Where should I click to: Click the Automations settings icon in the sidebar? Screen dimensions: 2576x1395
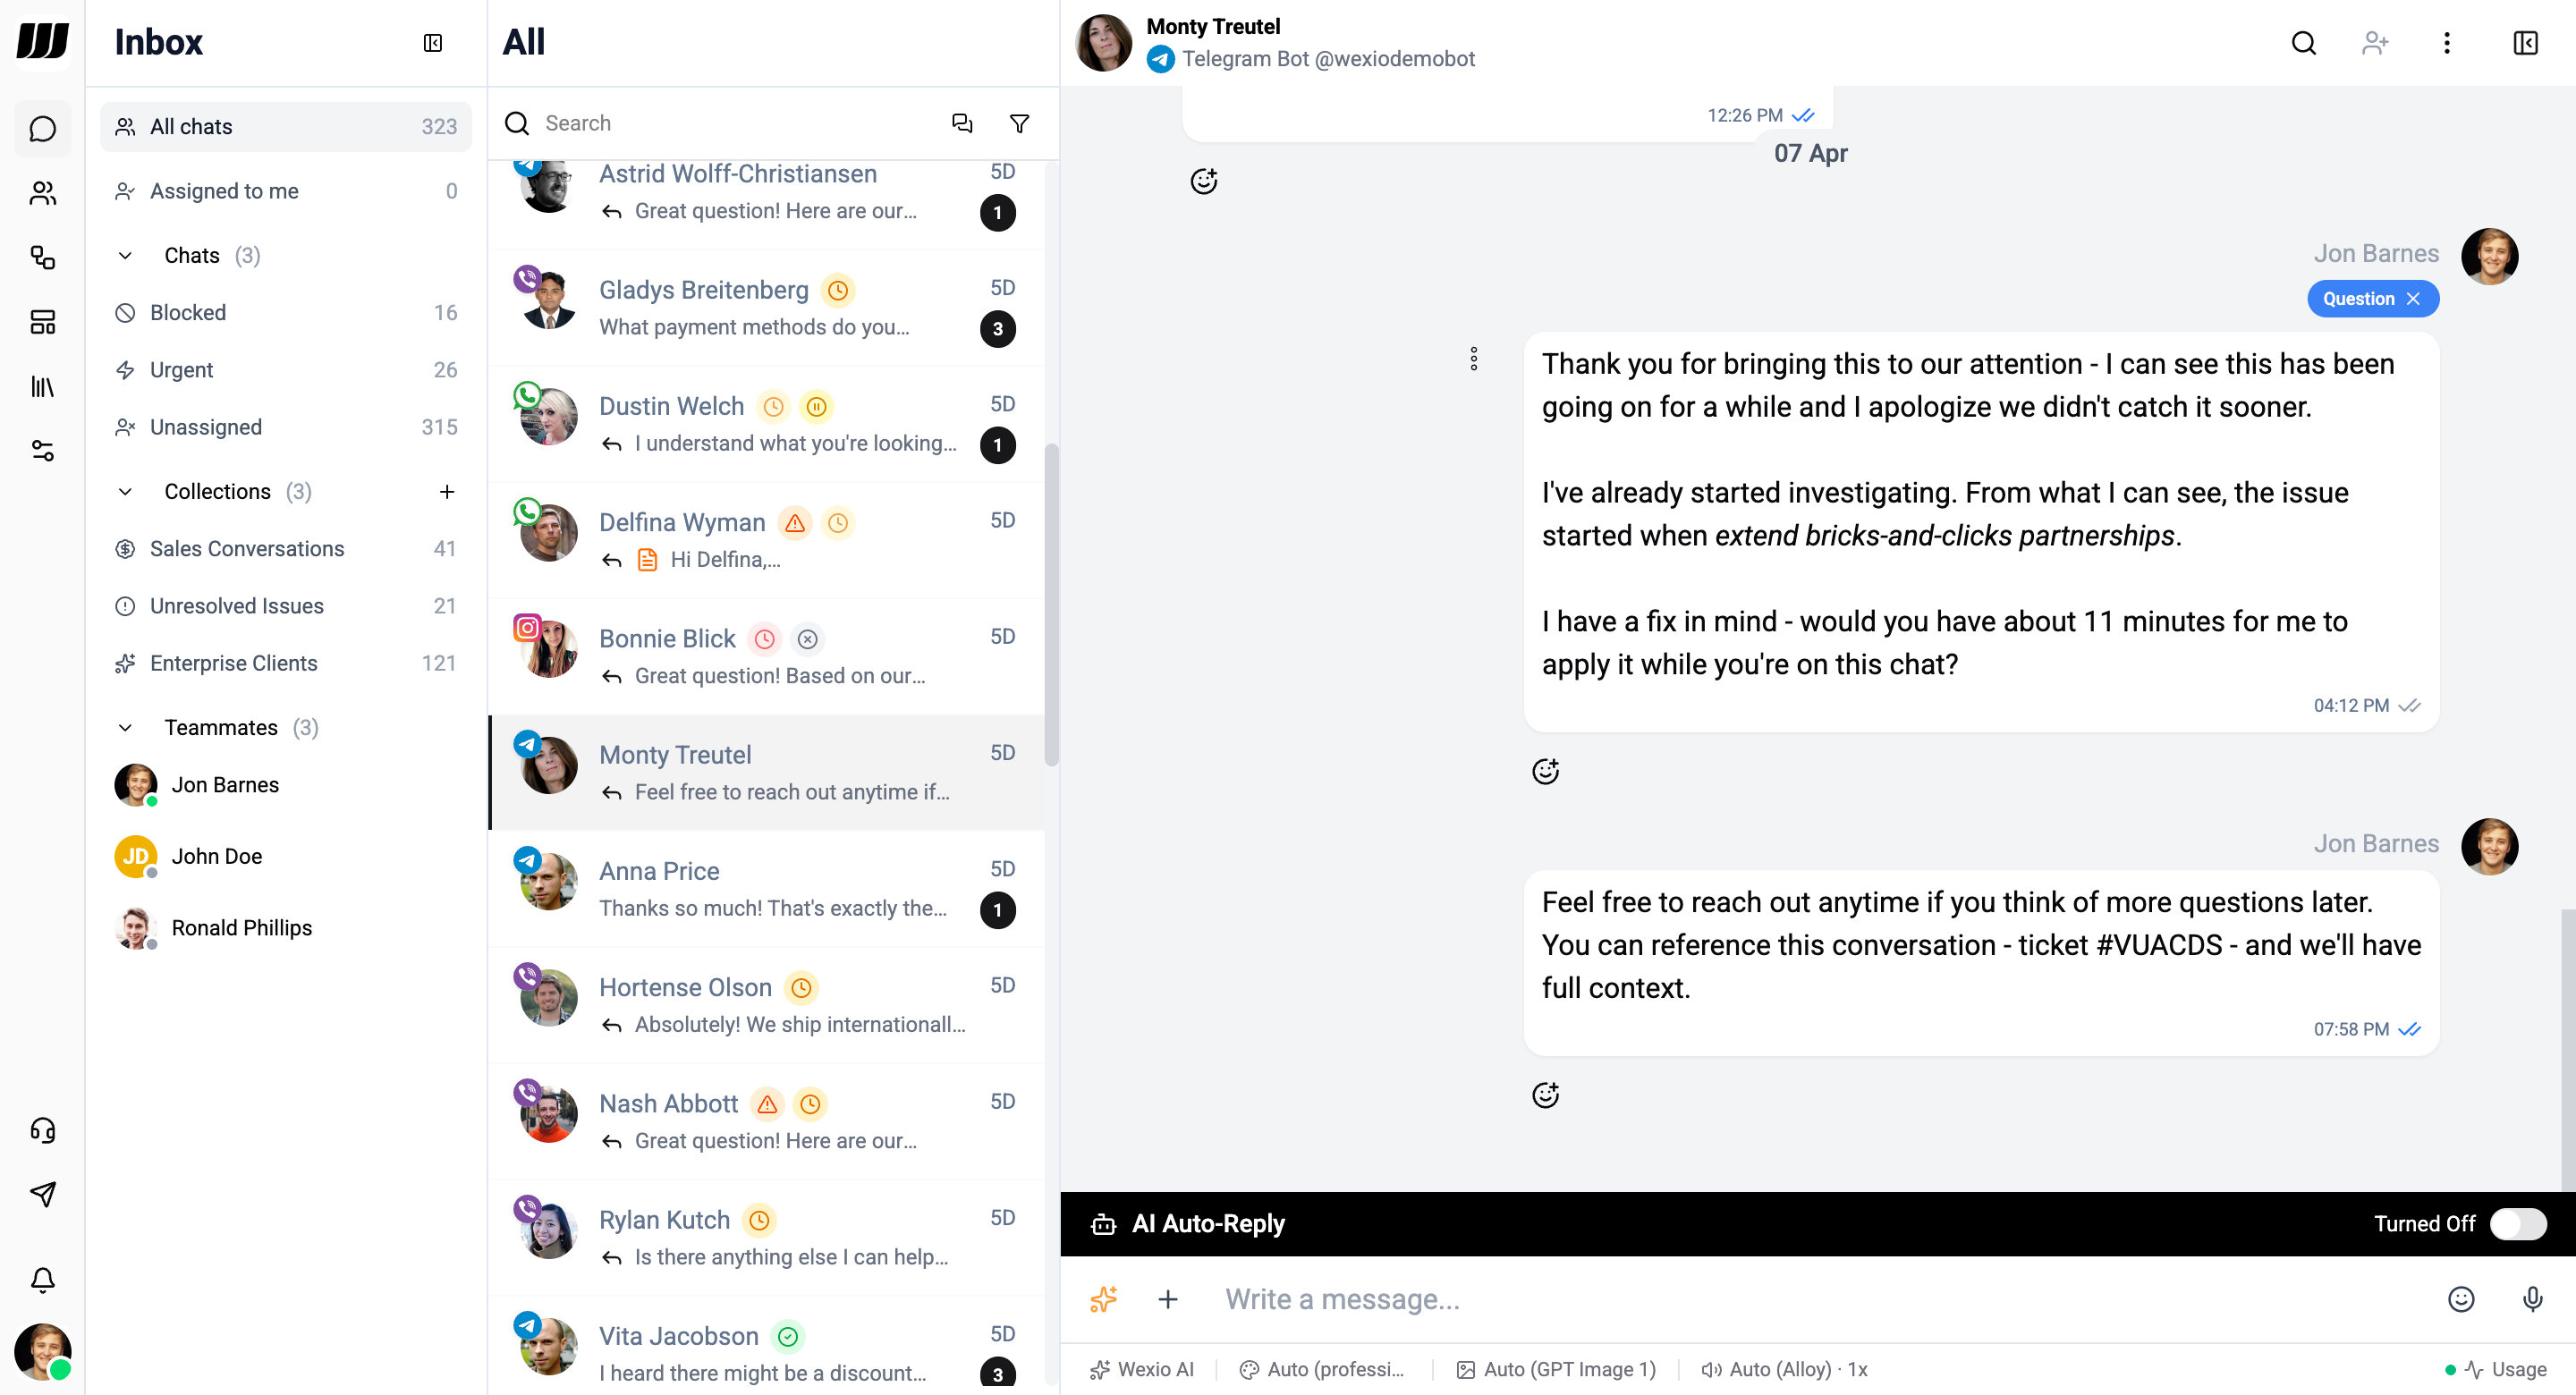pos(42,451)
